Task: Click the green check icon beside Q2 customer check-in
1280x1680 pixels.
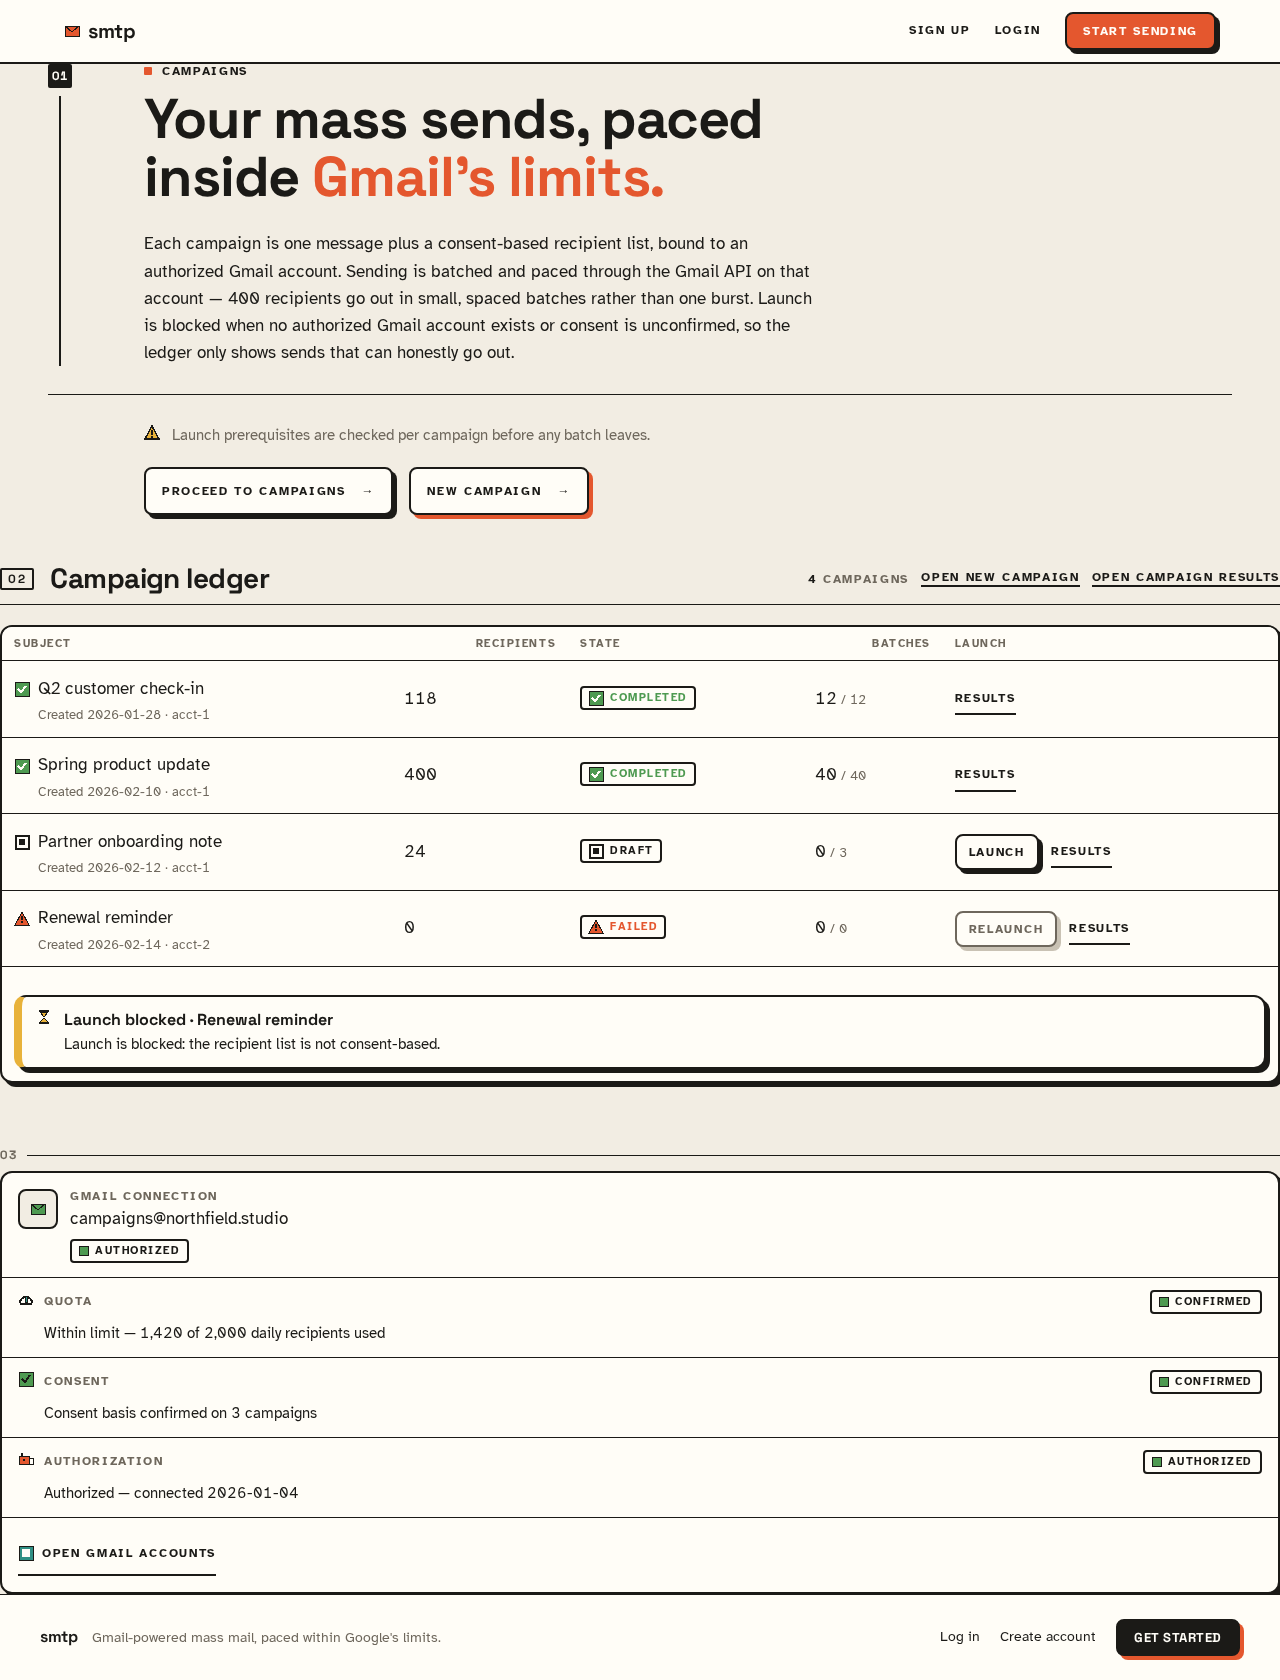Action: (22, 689)
